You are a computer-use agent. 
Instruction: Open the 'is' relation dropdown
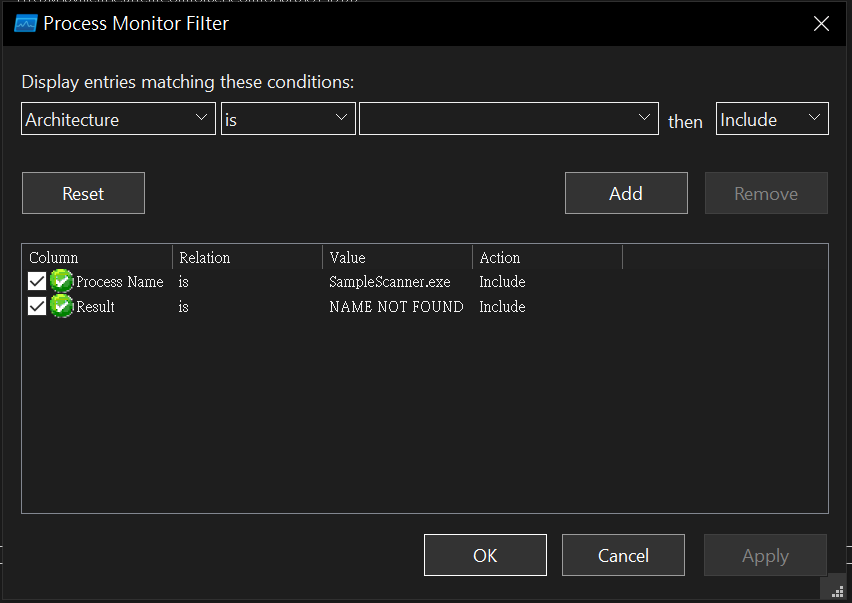tap(288, 118)
